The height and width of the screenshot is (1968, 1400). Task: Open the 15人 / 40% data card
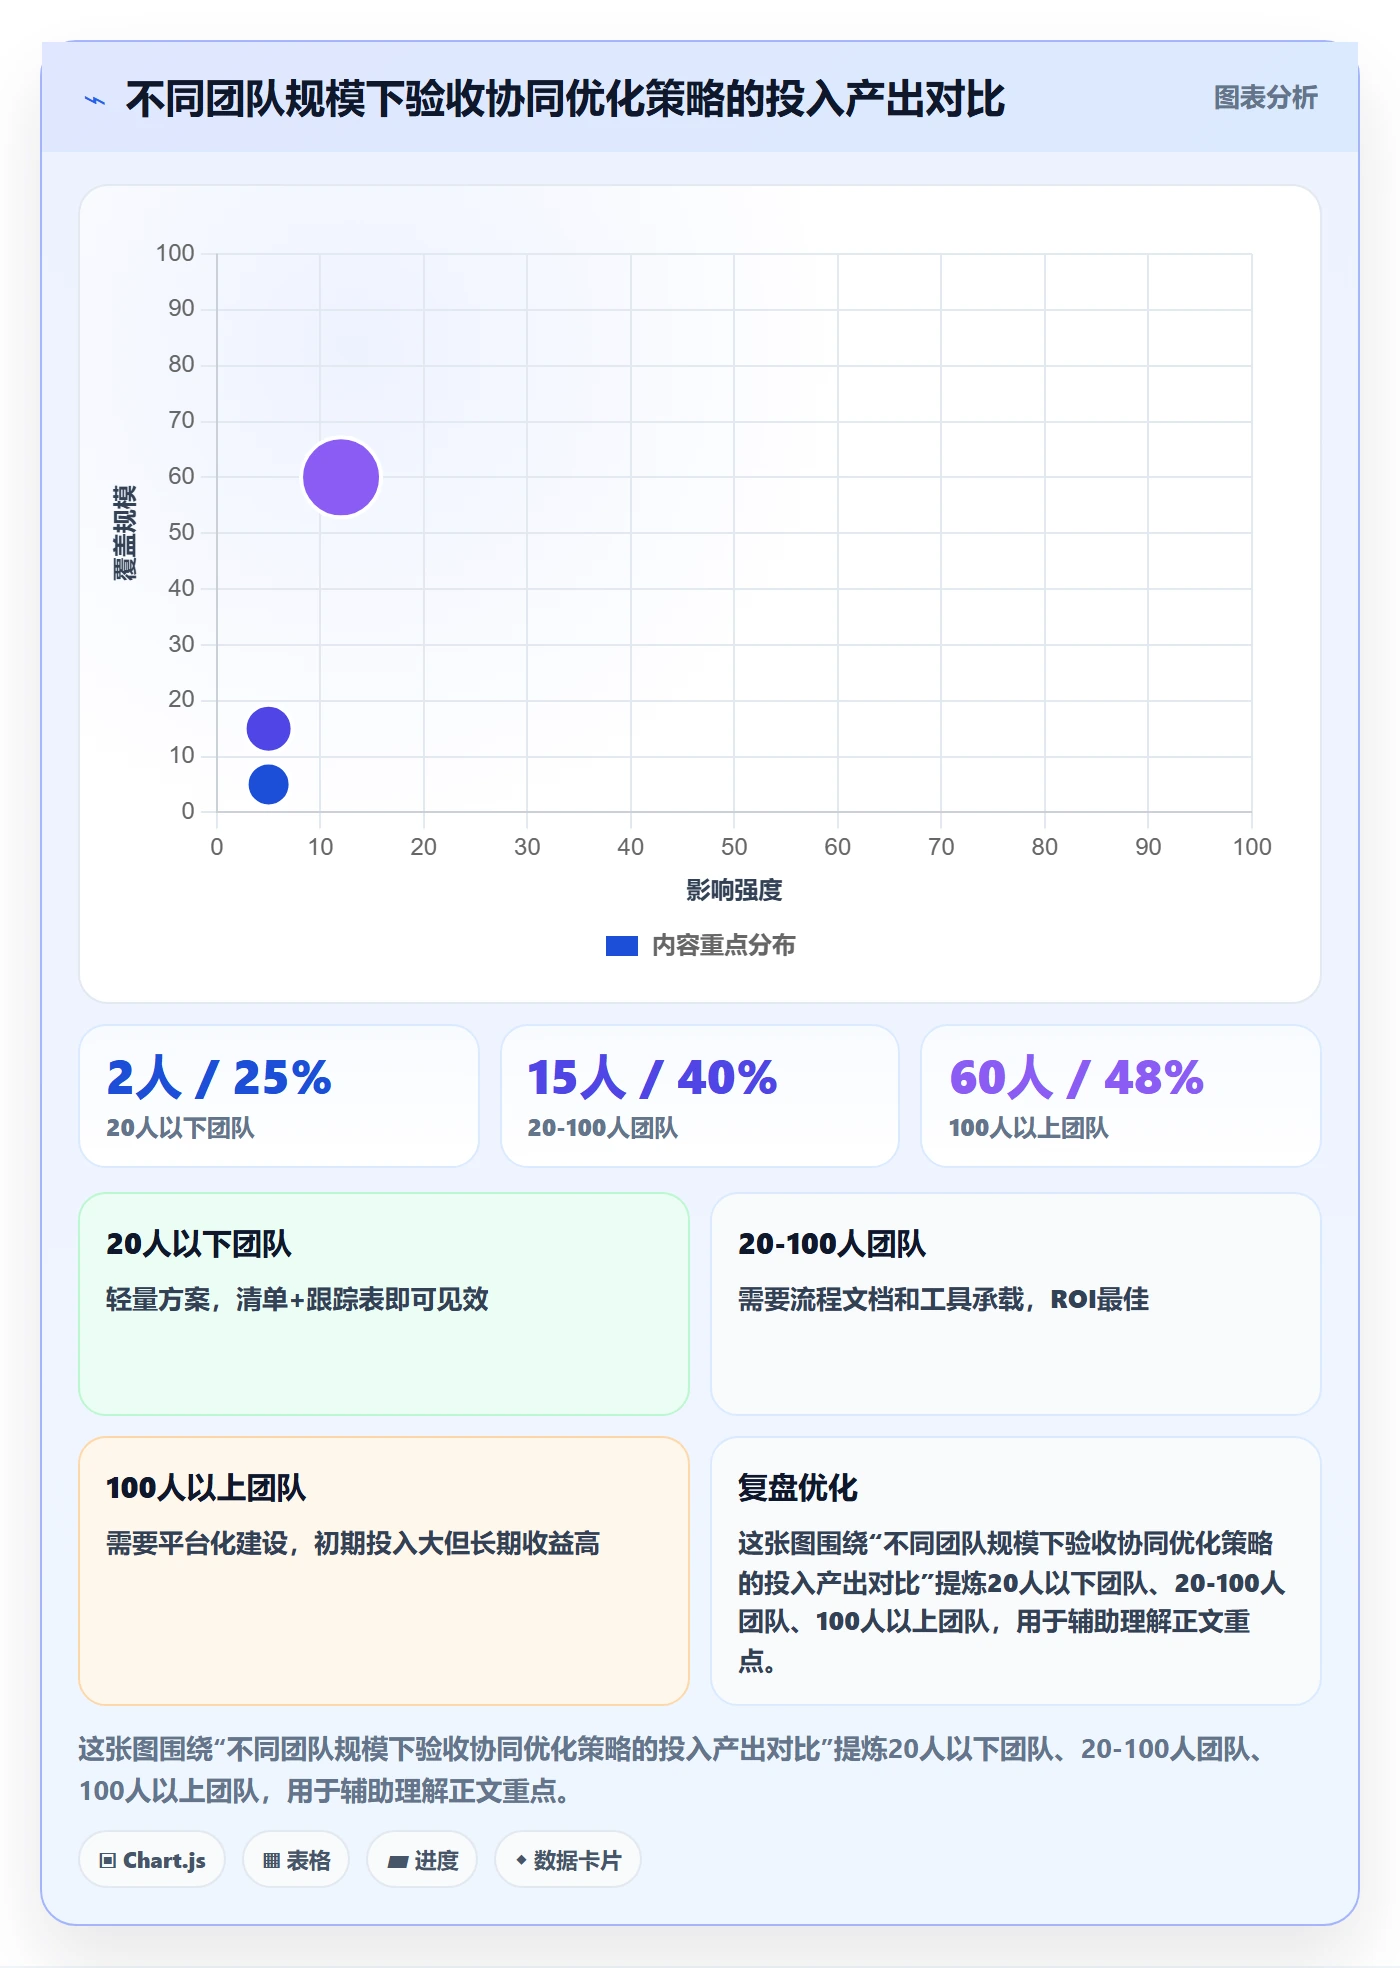tap(700, 1096)
